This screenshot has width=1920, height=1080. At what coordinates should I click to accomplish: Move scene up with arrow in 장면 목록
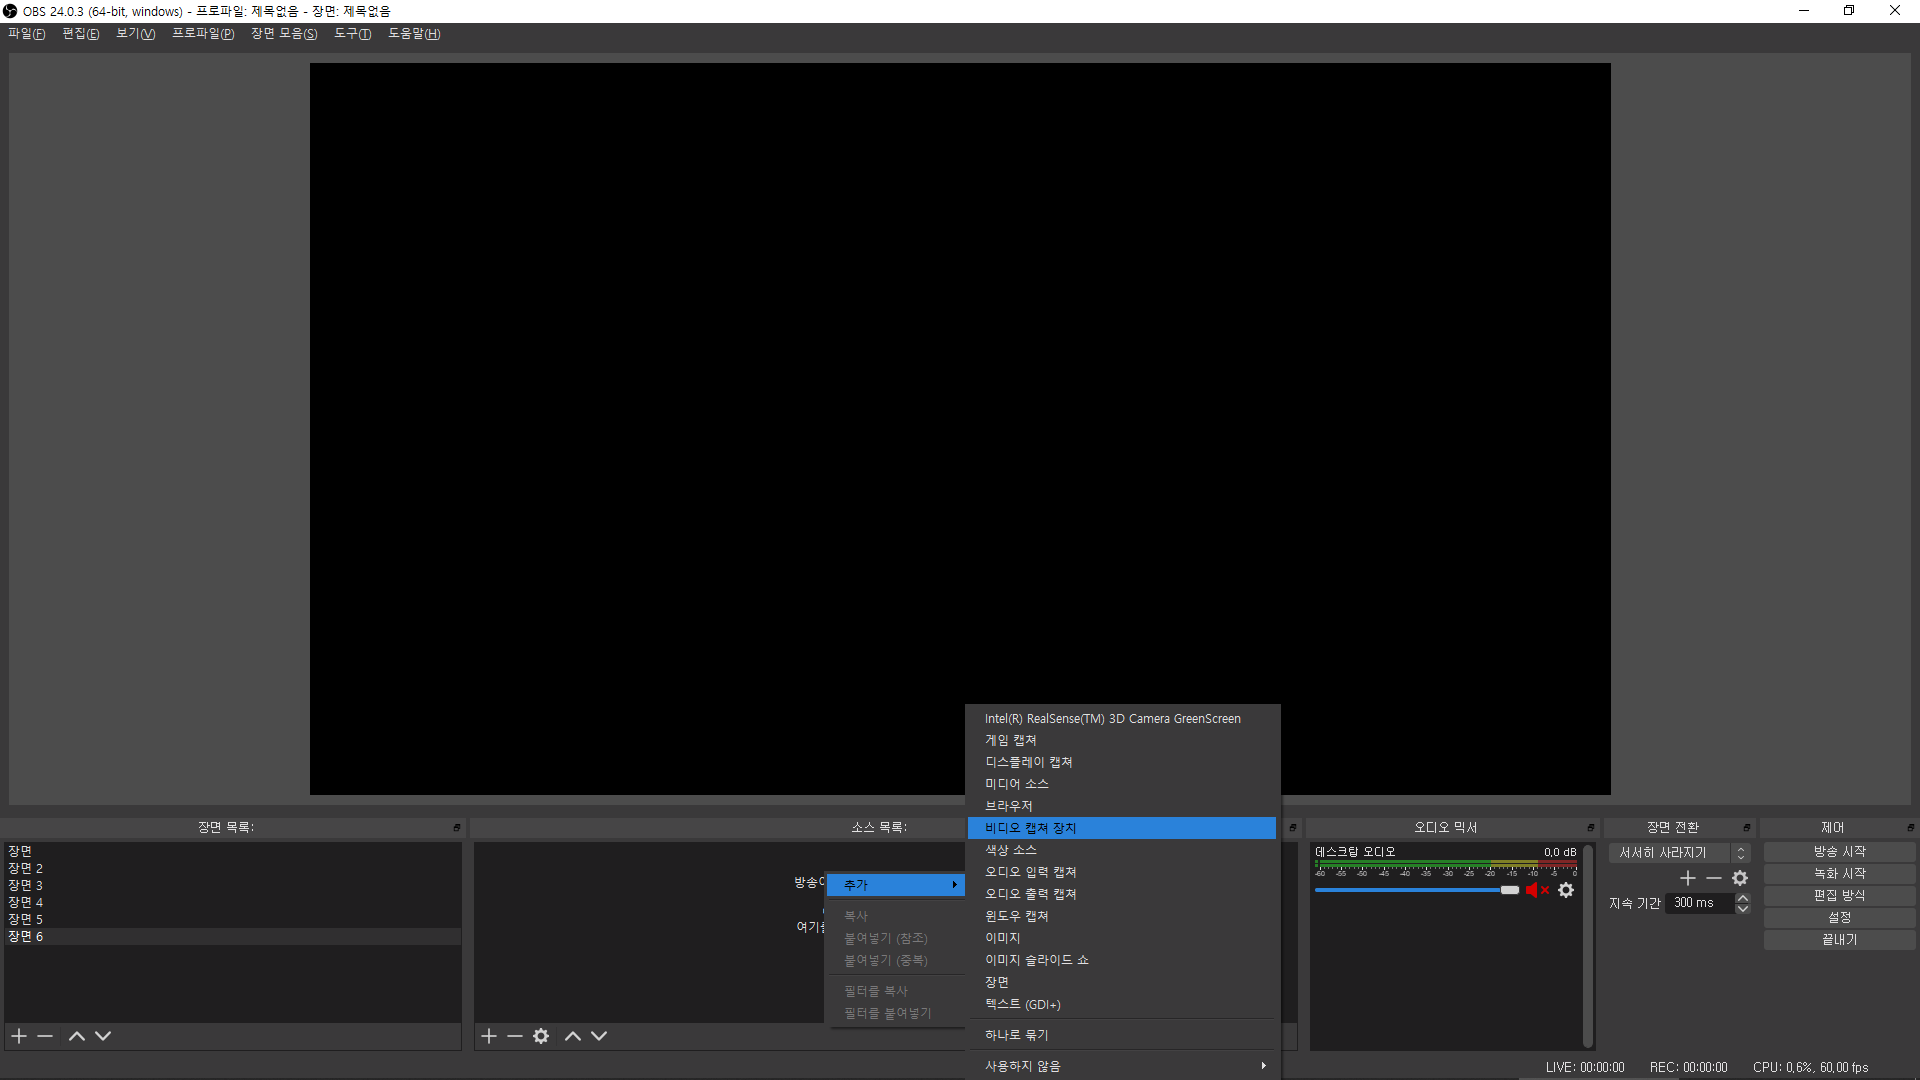point(77,1036)
